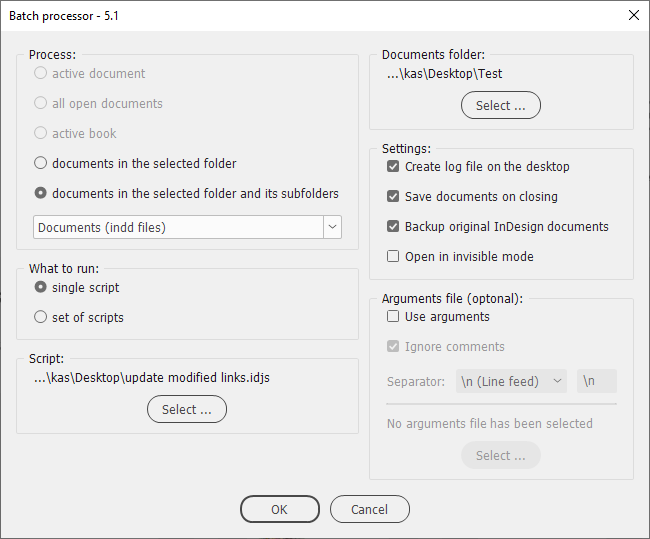Image resolution: width=650 pixels, height=539 pixels.
Task: Open the Documents (indd files) dropdown
Action: (187, 227)
